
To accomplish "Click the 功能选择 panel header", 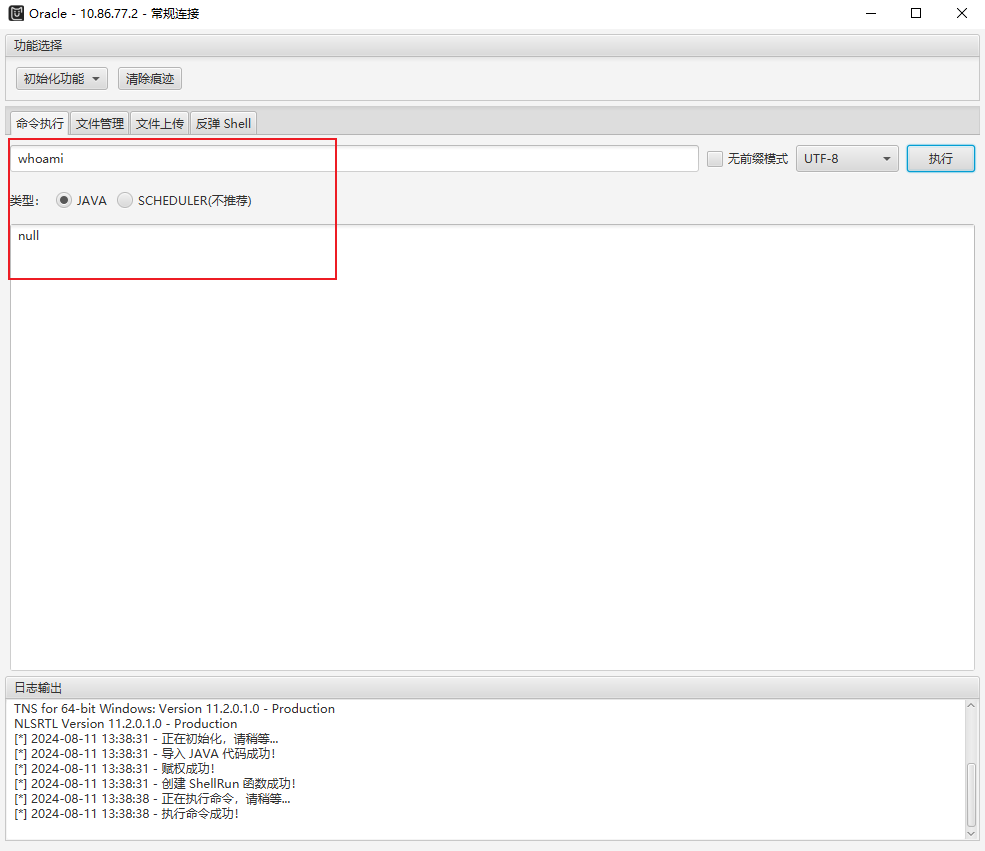I will click(492, 45).
